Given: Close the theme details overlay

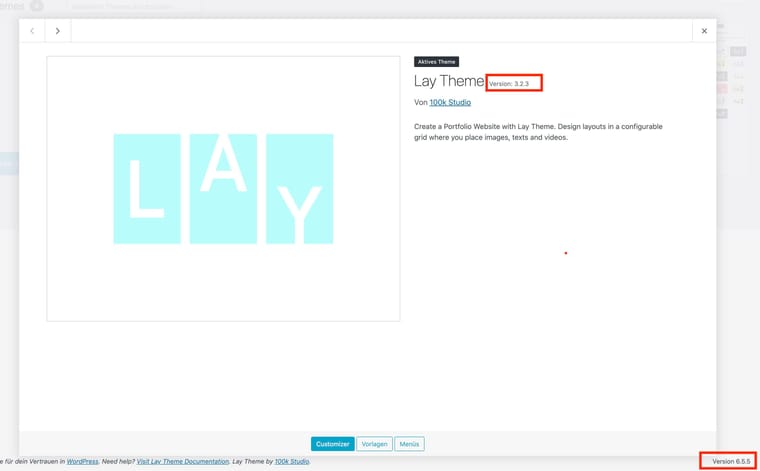Looking at the screenshot, I should [704, 31].
